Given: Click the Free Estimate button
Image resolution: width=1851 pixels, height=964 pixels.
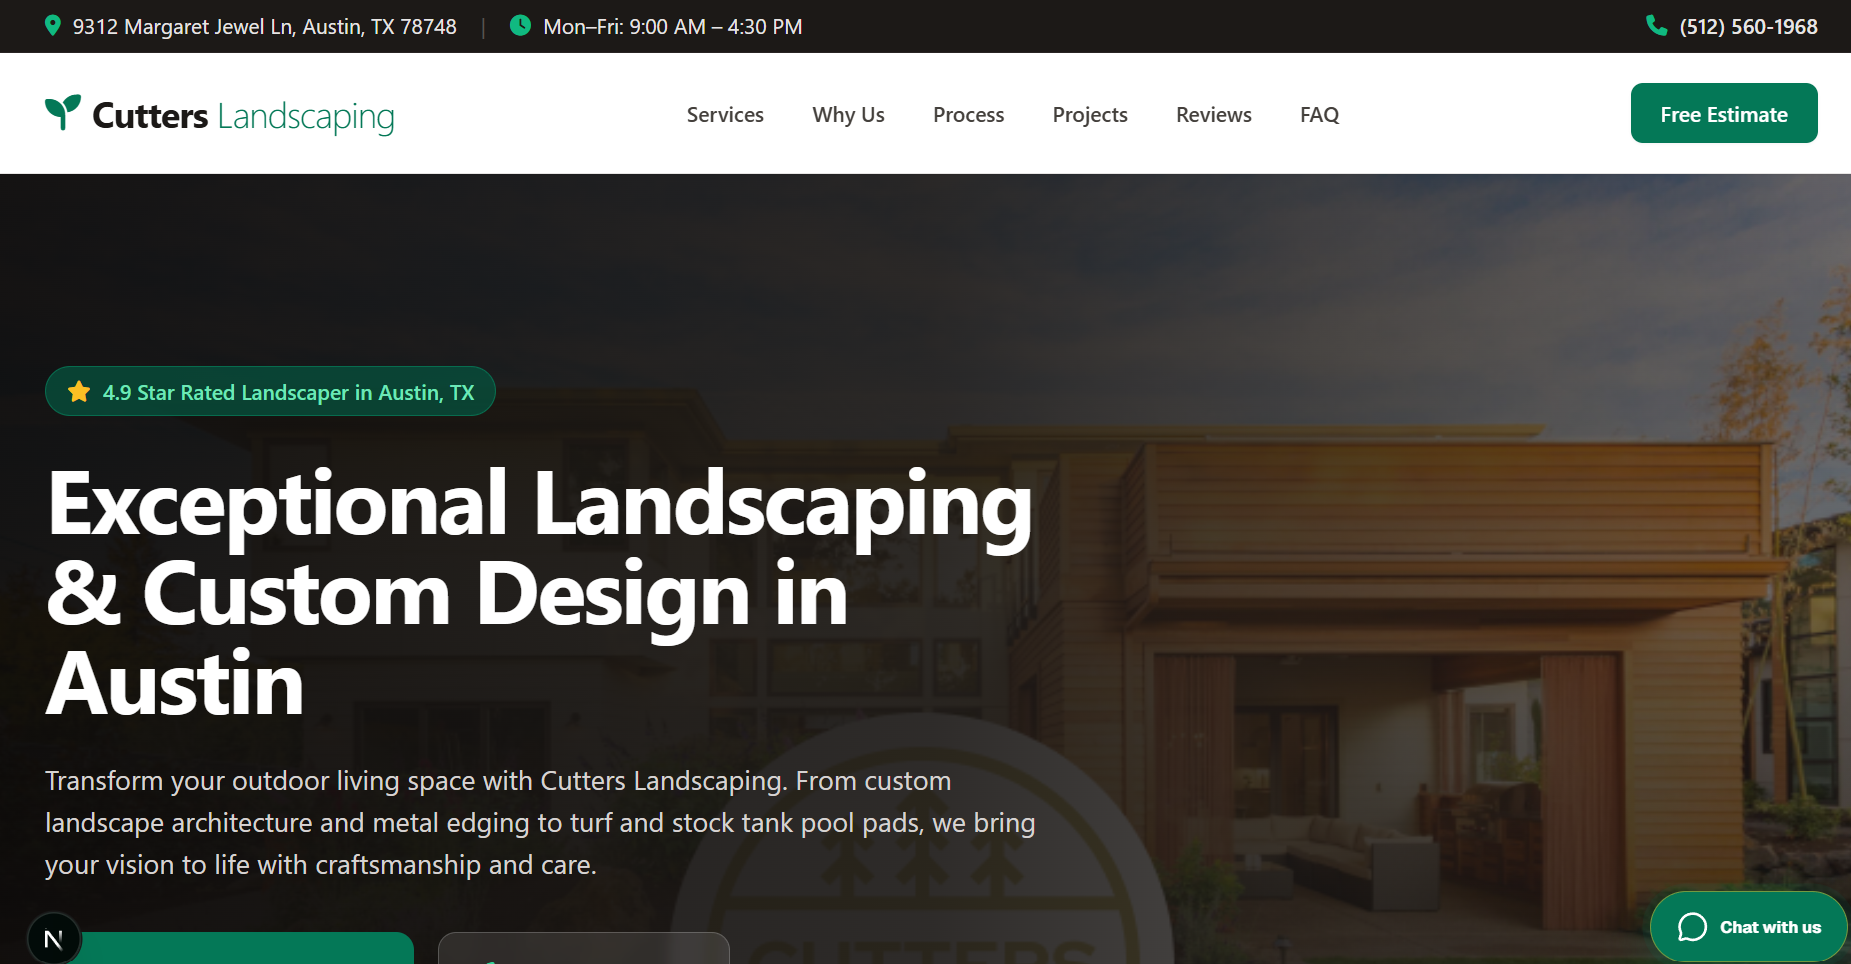Looking at the screenshot, I should [x=1724, y=113].
